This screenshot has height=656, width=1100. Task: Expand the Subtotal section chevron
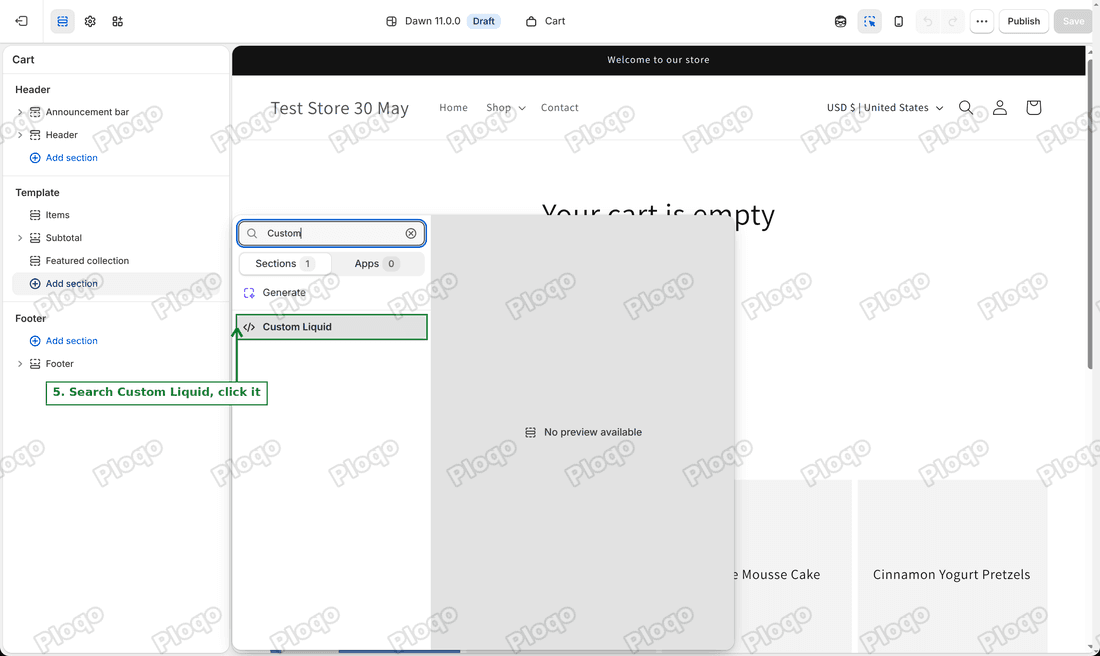pos(20,238)
